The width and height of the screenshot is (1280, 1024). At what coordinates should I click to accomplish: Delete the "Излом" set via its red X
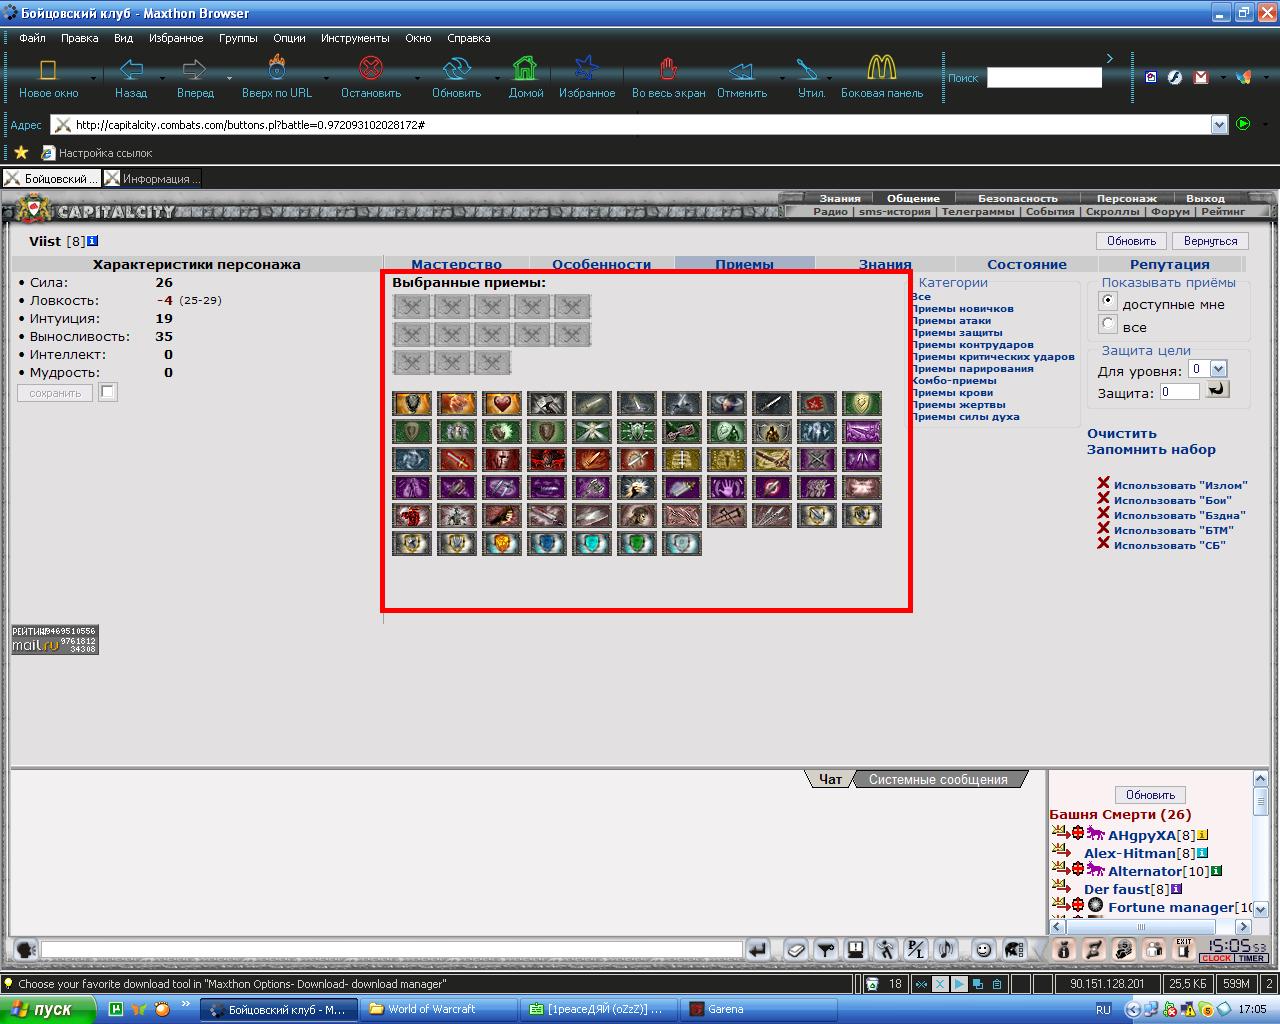(x=1103, y=484)
